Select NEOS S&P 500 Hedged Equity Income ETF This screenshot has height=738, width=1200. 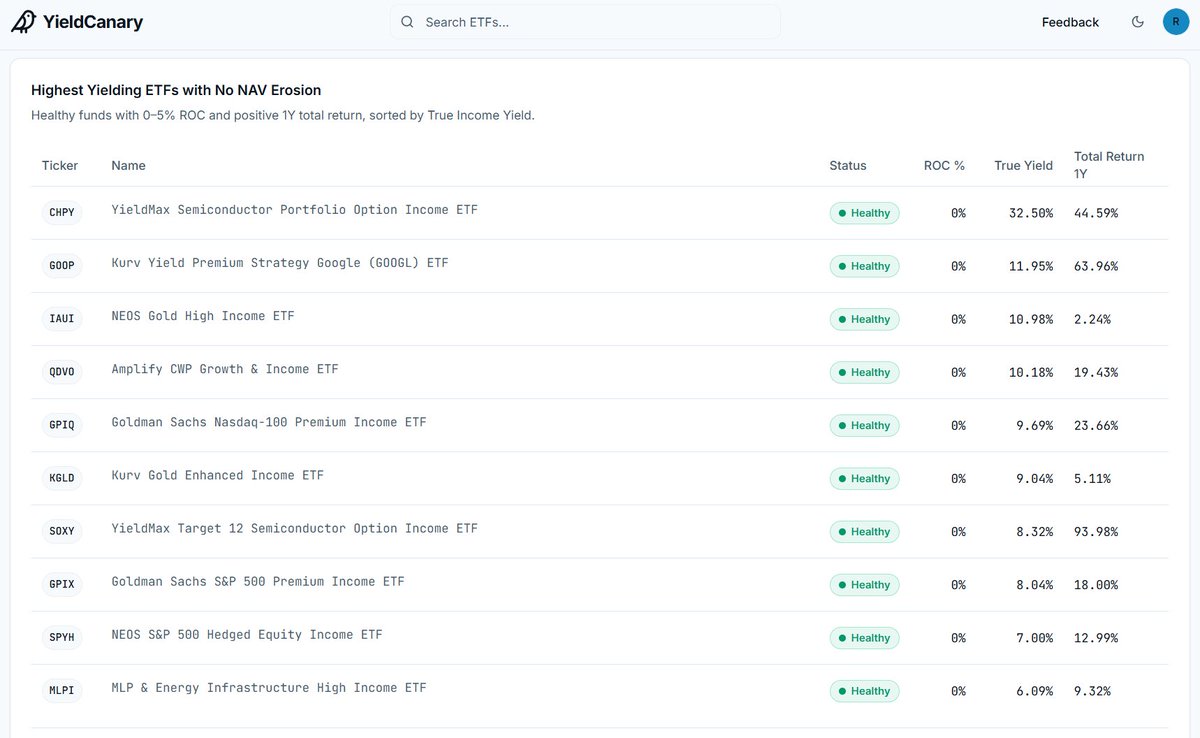(x=247, y=634)
